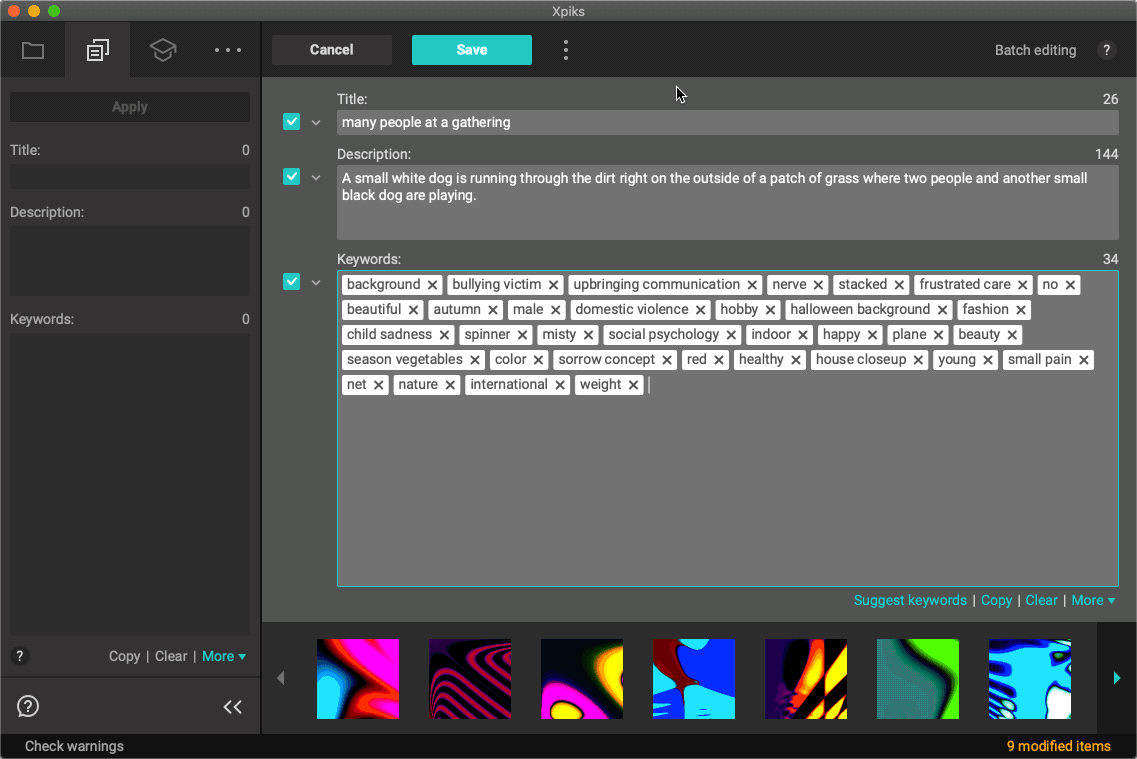Switch to the batch editing tab icon
Viewport: 1137px width, 759px height.
point(97,50)
